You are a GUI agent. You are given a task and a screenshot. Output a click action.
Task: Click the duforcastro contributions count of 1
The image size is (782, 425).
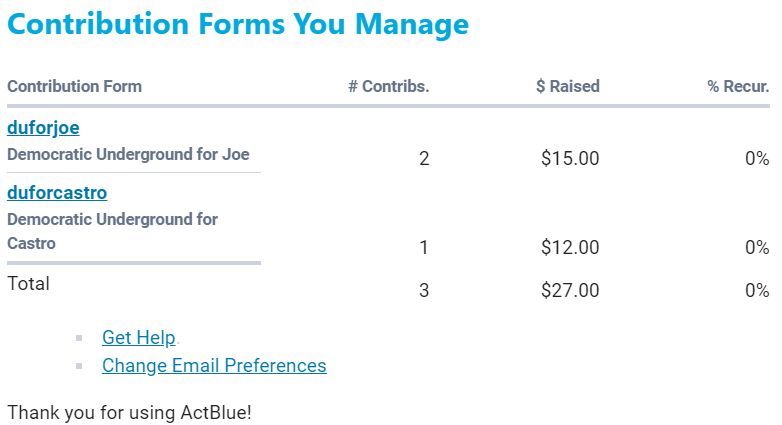click(424, 248)
